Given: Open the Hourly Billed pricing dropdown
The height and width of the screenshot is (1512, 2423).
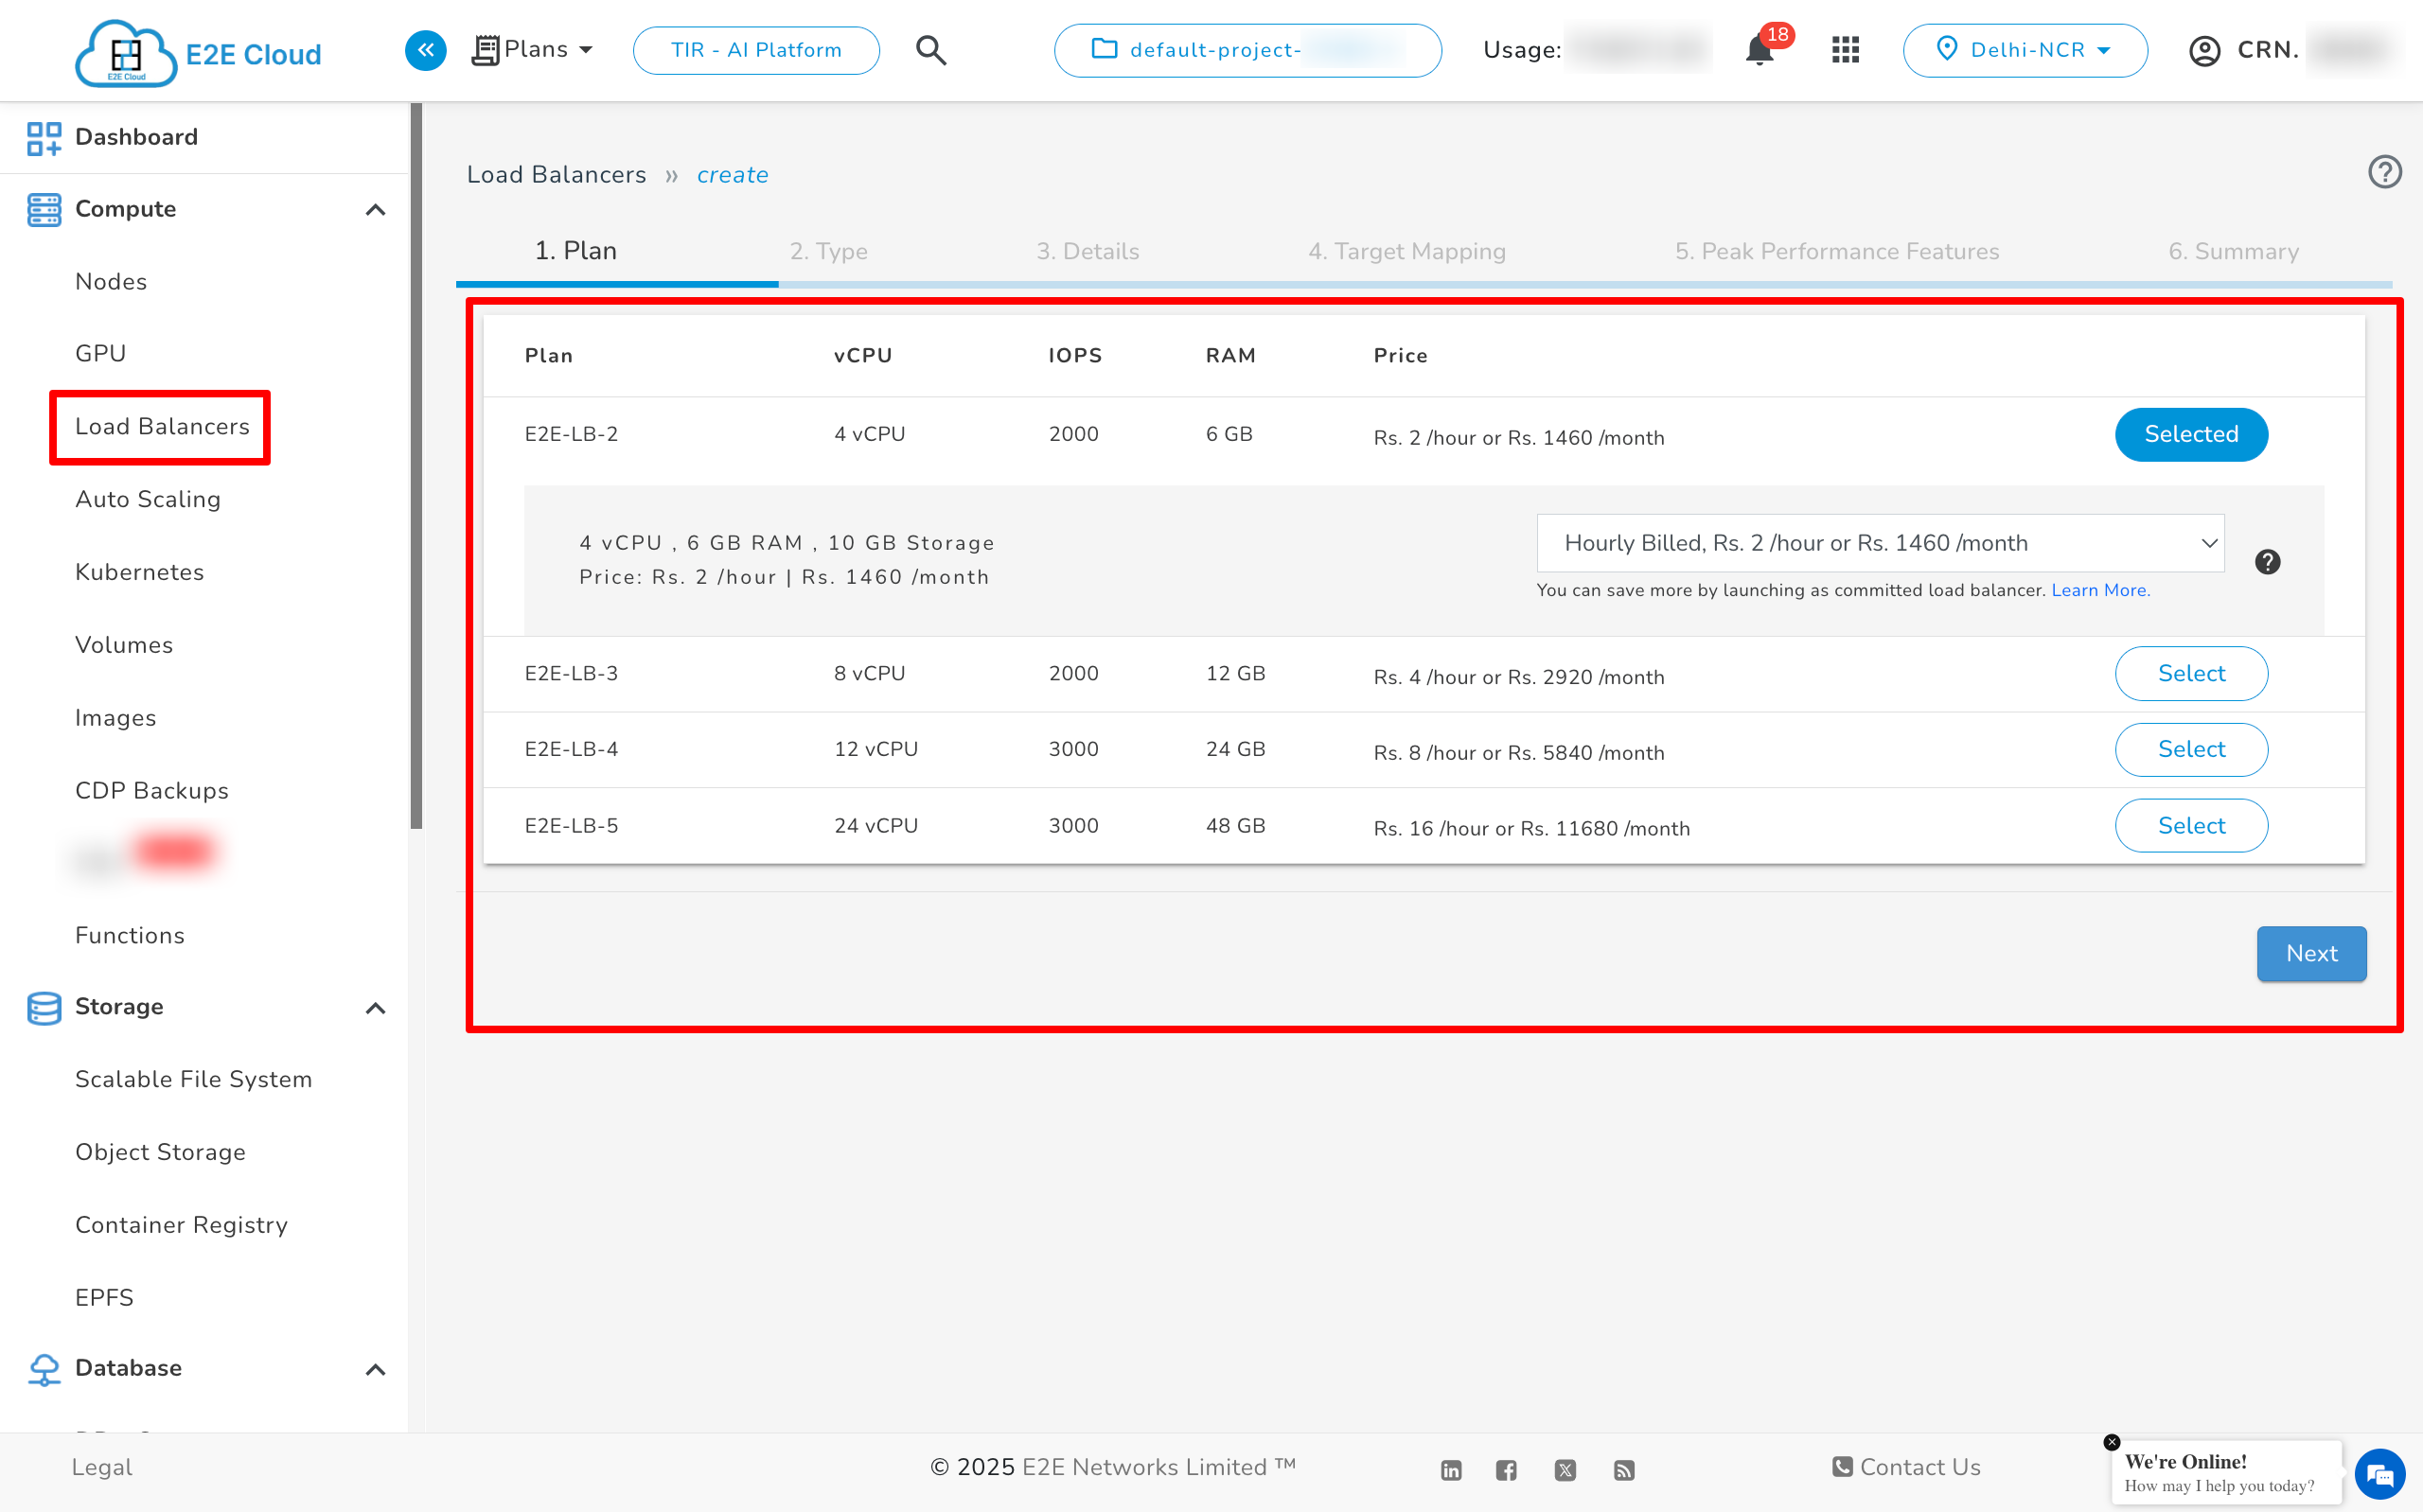Looking at the screenshot, I should point(1879,543).
